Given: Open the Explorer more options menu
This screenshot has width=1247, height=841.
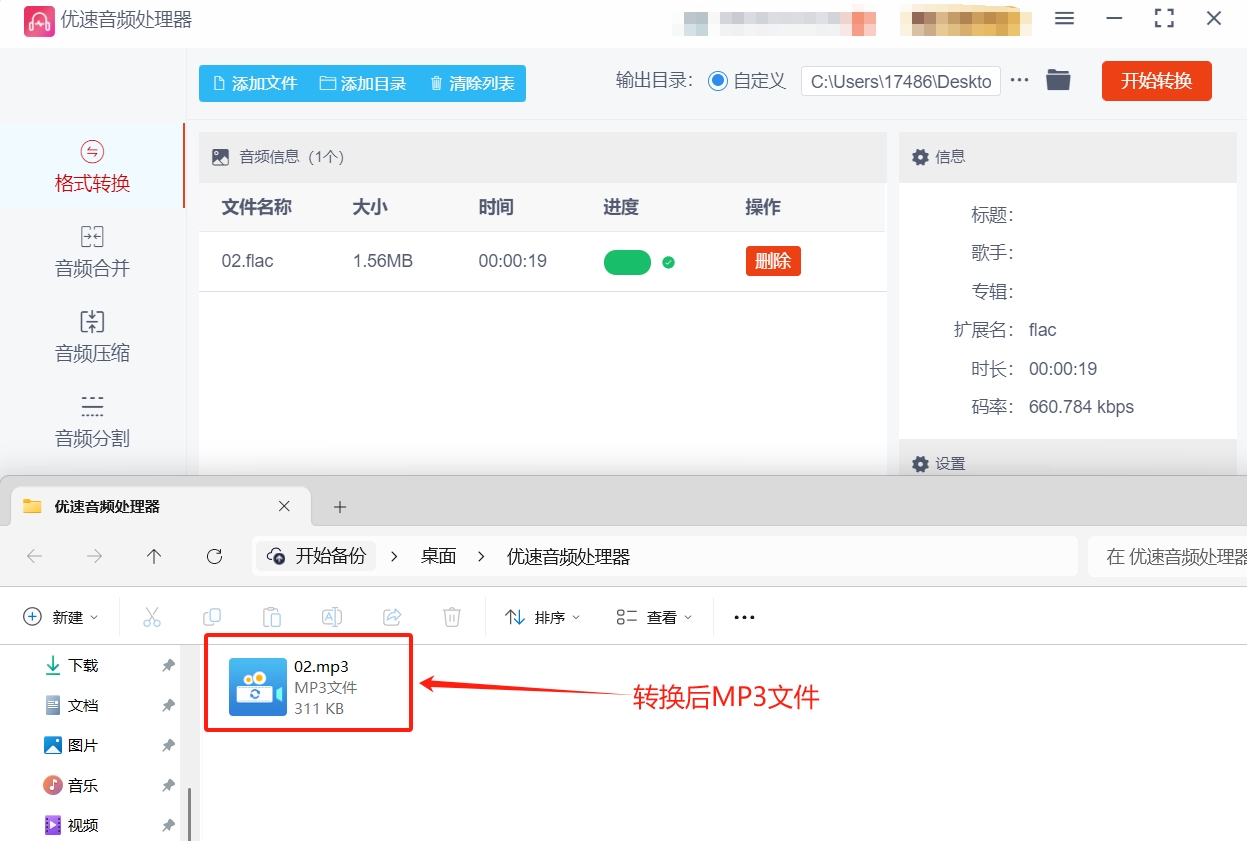Looking at the screenshot, I should coord(744,617).
